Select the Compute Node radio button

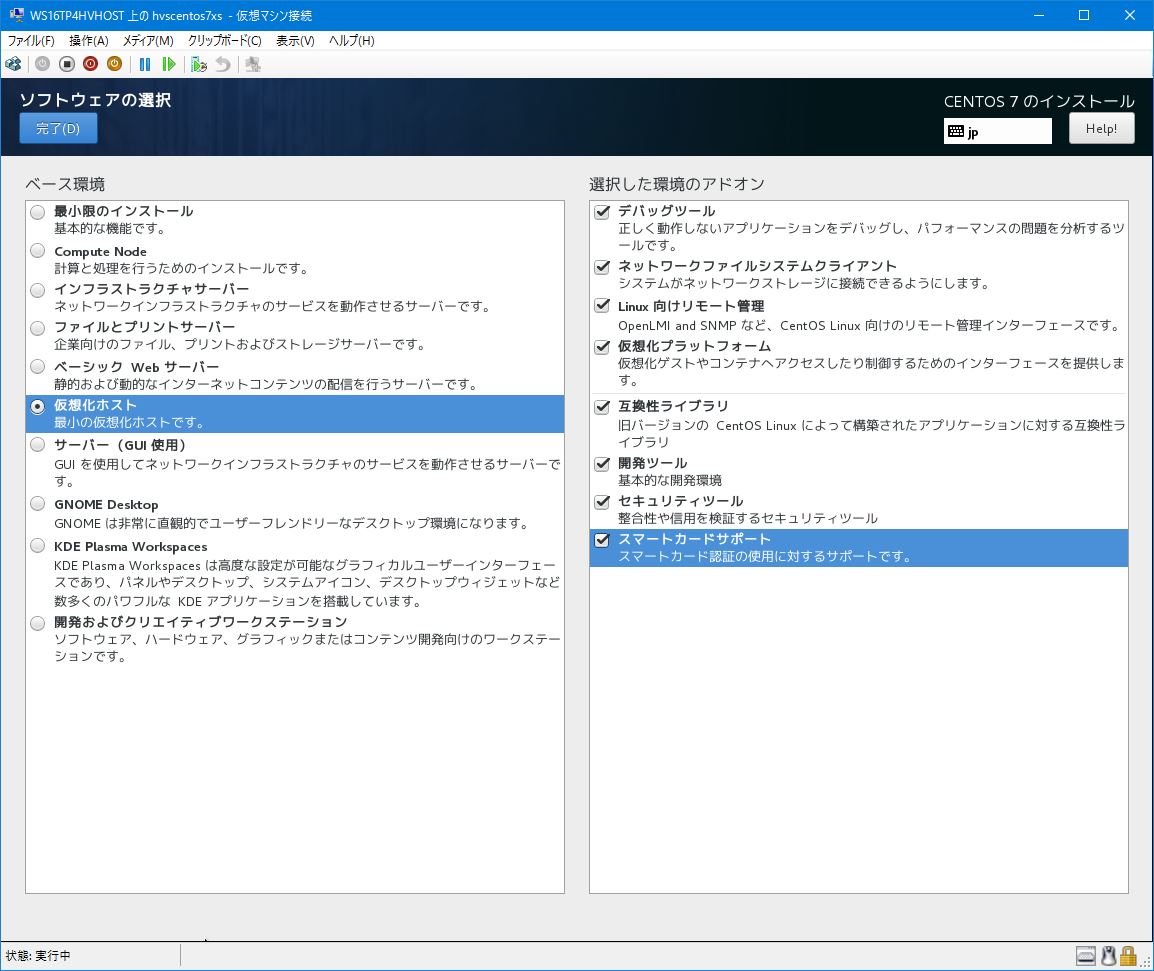38,250
